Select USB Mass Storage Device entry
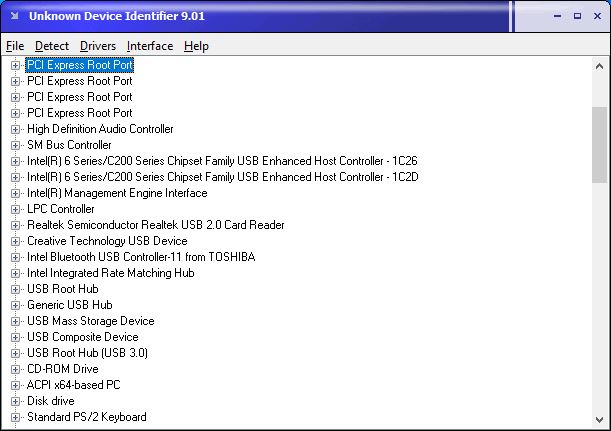This screenshot has width=611, height=431. pyautogui.click(x=91, y=321)
